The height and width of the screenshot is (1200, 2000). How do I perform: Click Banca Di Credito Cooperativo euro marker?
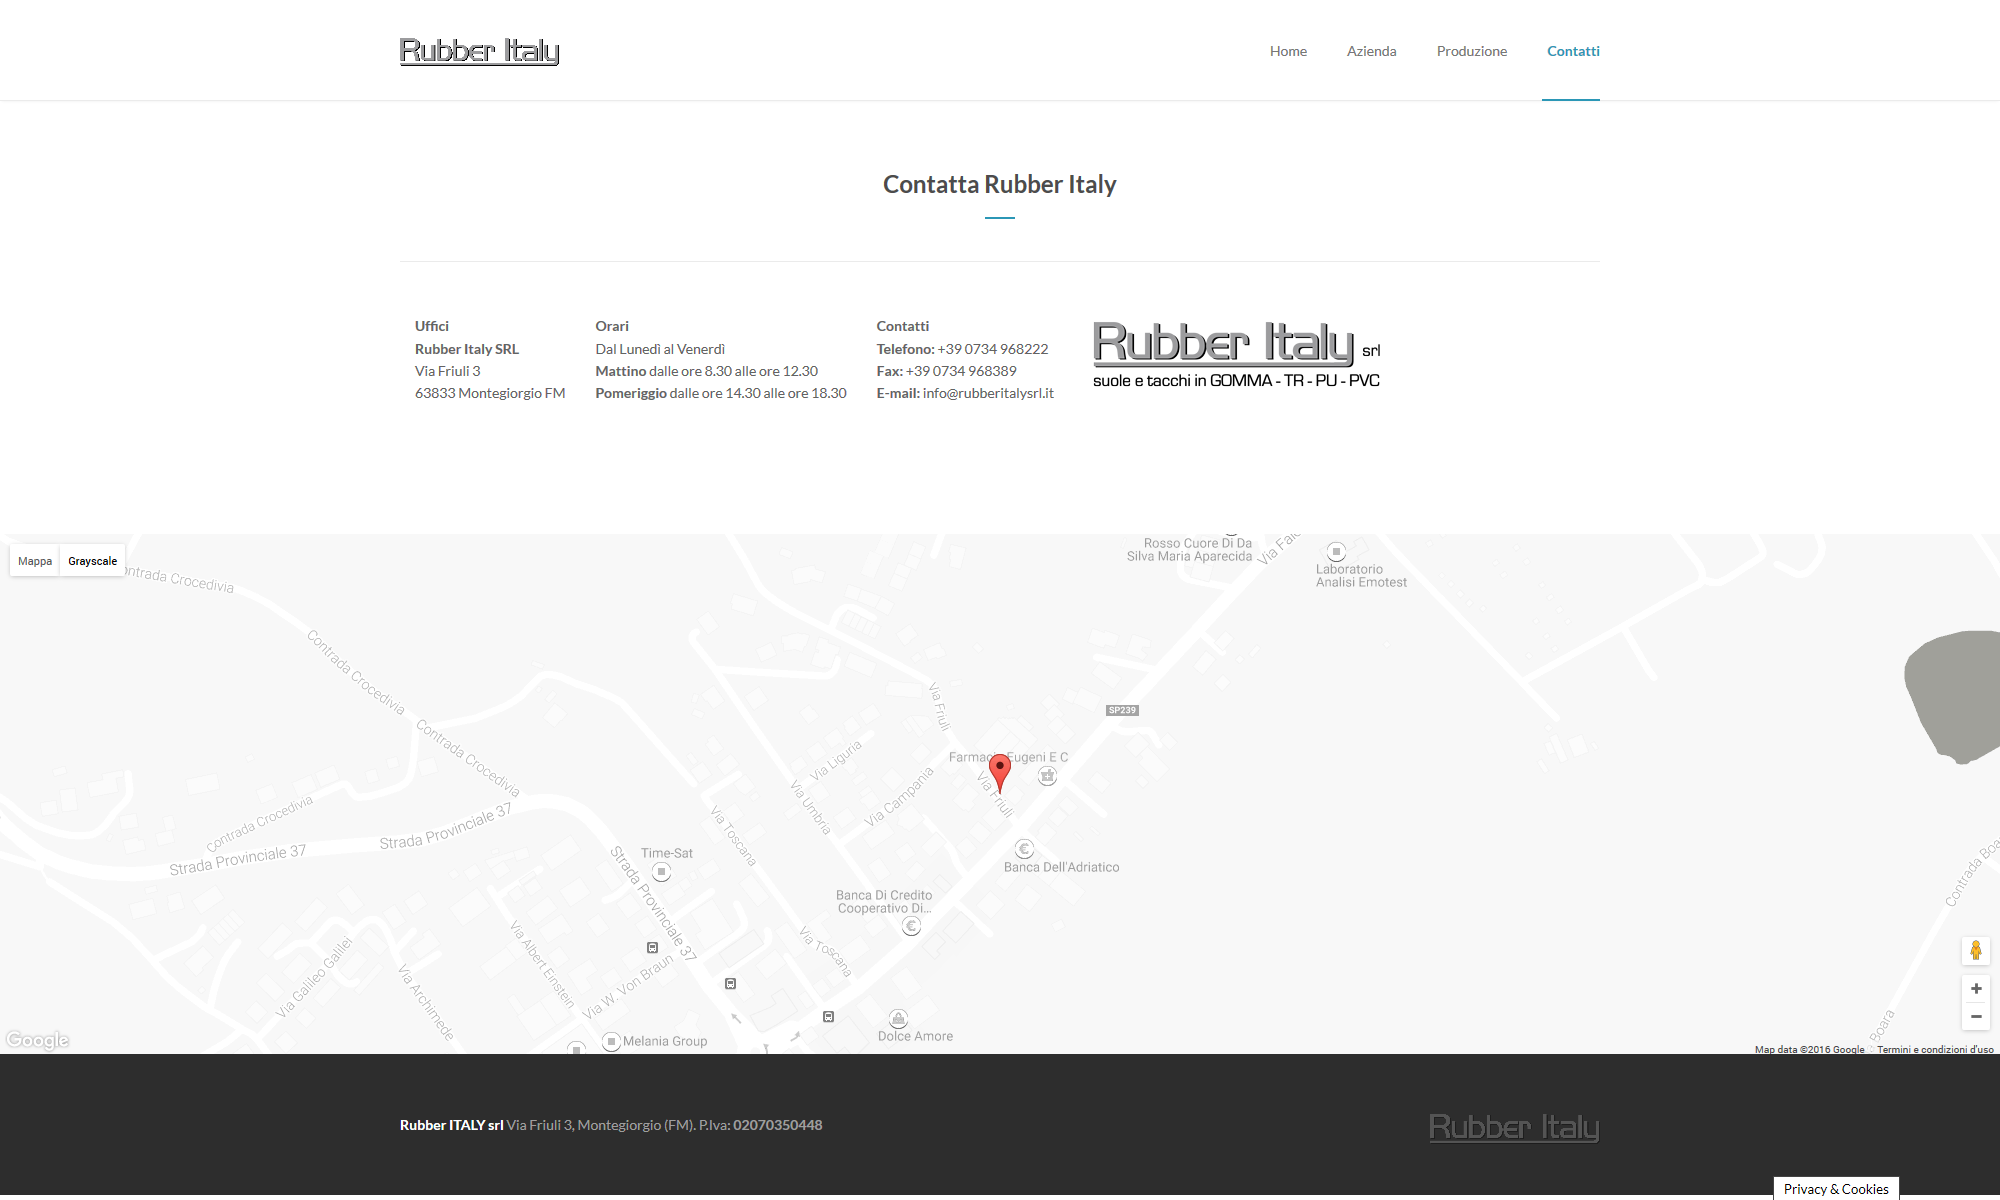(911, 926)
